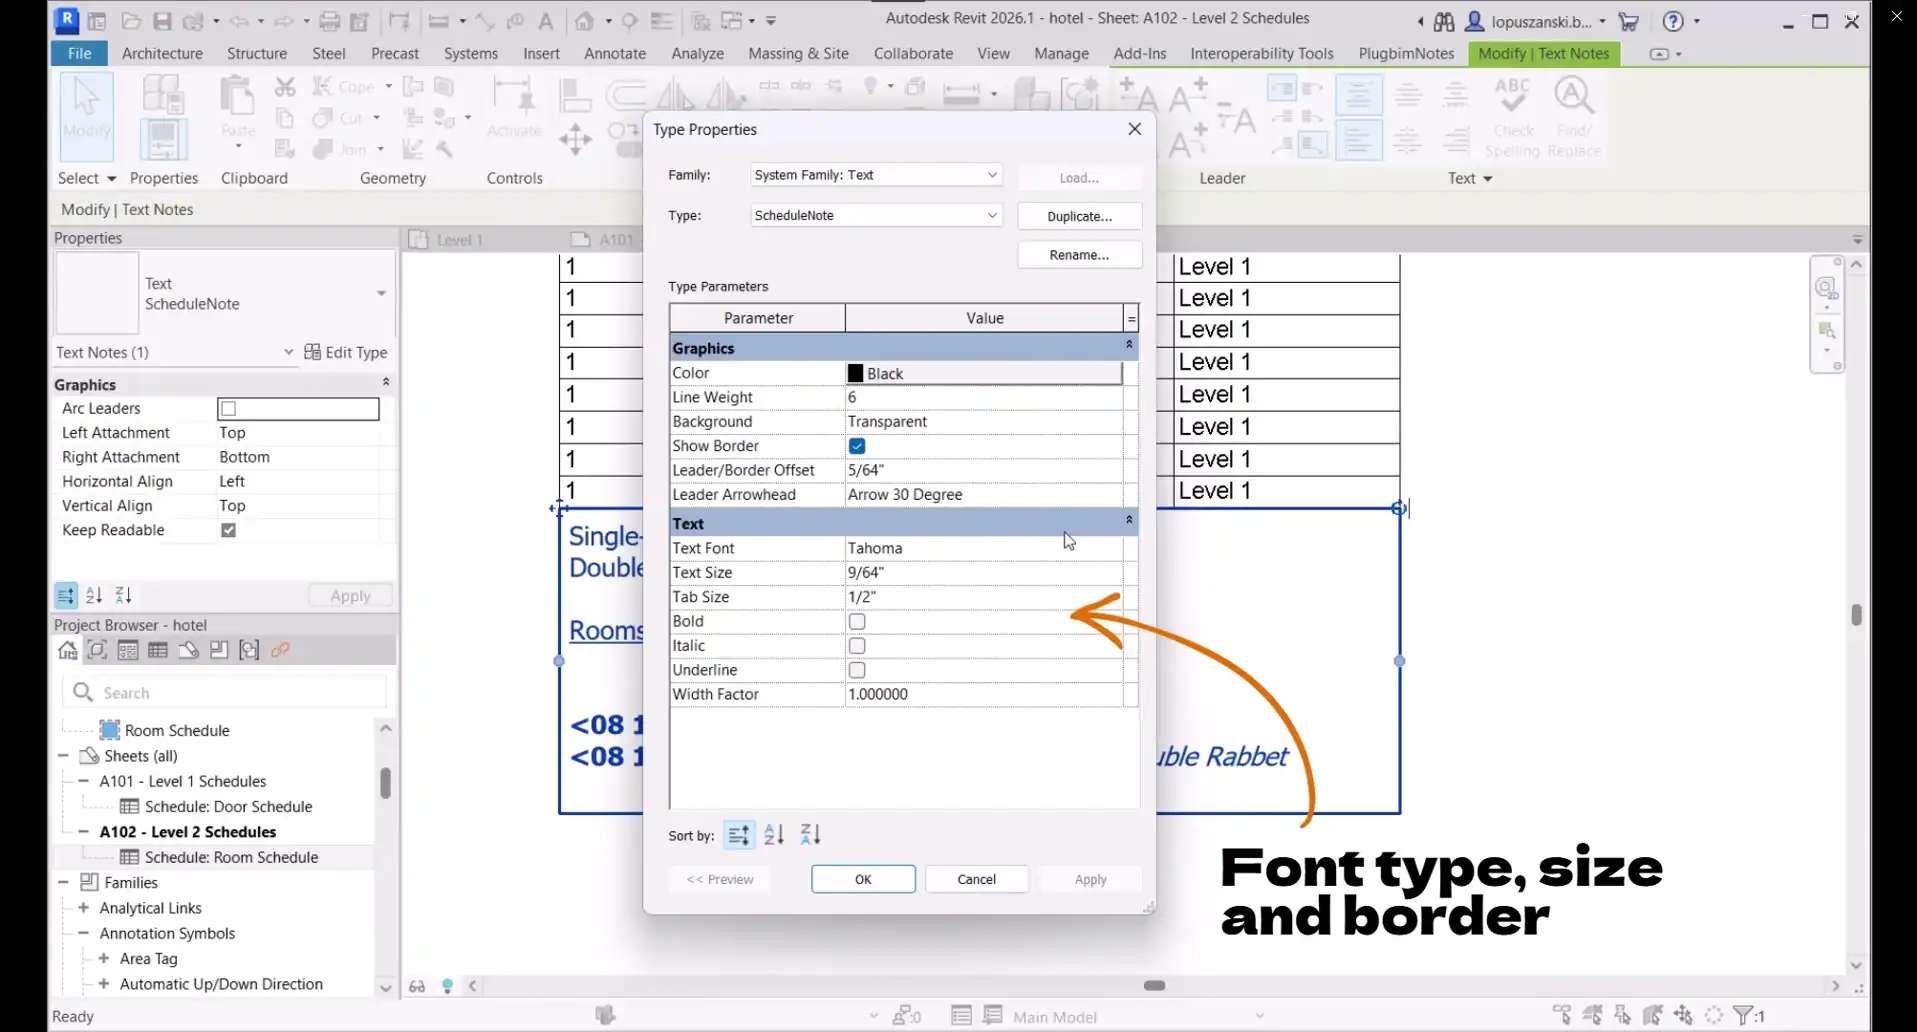
Task: Click the Cancel button in Type Properties
Action: pyautogui.click(x=976, y=879)
